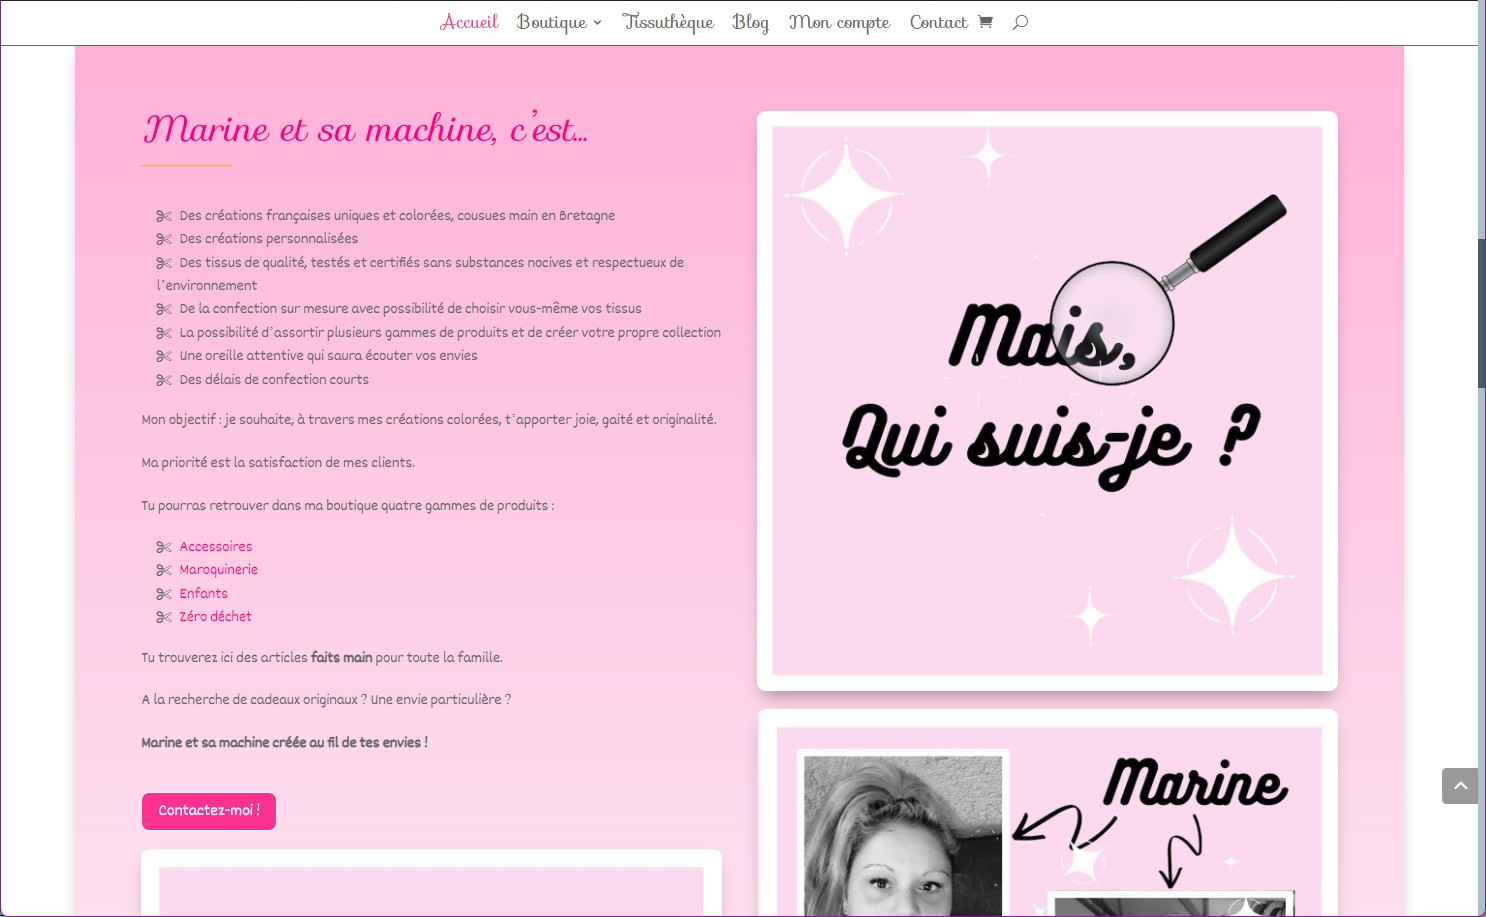The width and height of the screenshot is (1486, 917).
Task: Open Mon compte in the navigation
Action: pyautogui.click(x=839, y=22)
